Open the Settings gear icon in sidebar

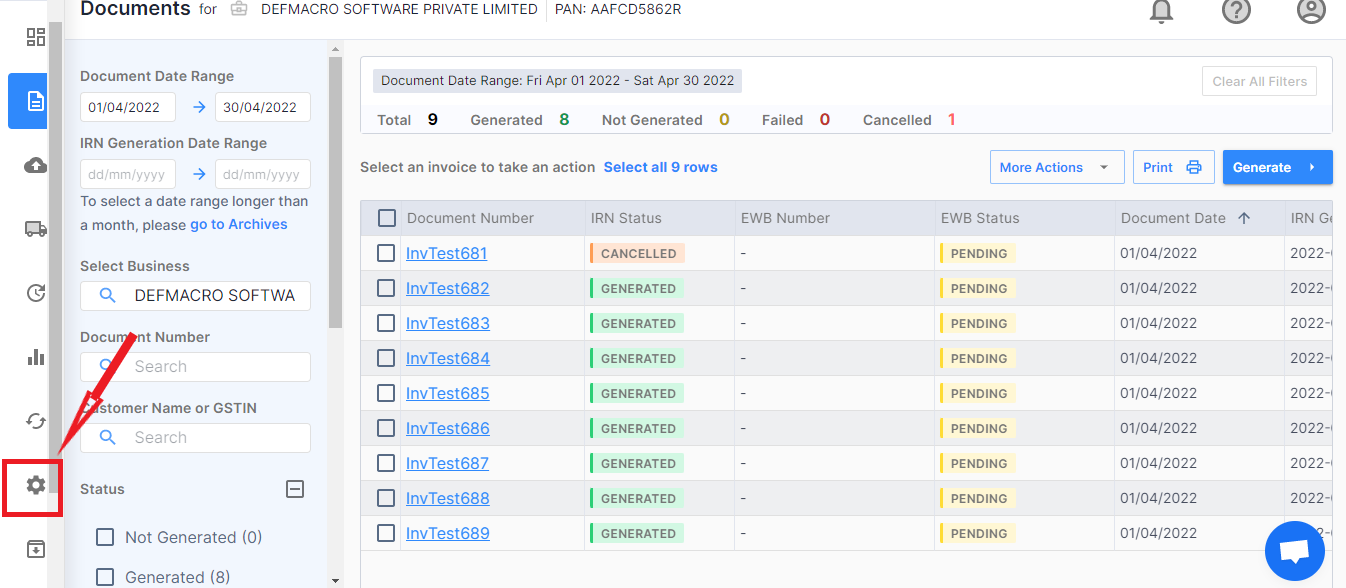[x=36, y=485]
